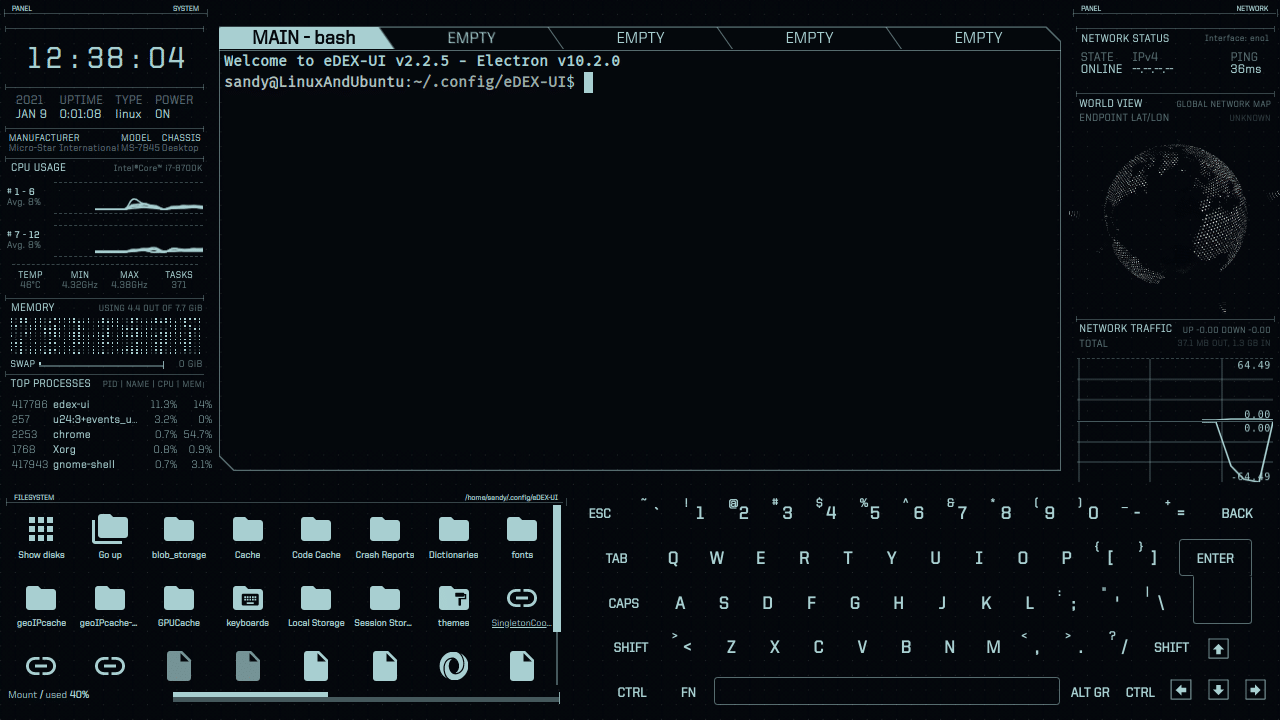Switch to the MAIN-bash tab
The width and height of the screenshot is (1280, 720).
(305, 37)
